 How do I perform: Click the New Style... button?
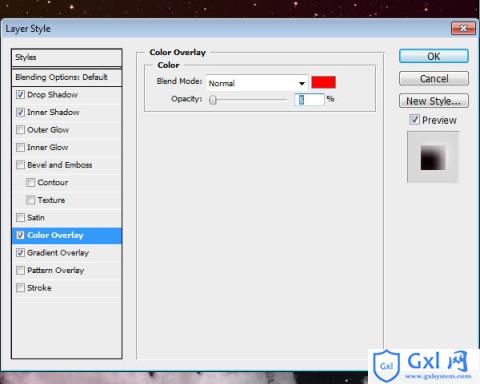[434, 101]
